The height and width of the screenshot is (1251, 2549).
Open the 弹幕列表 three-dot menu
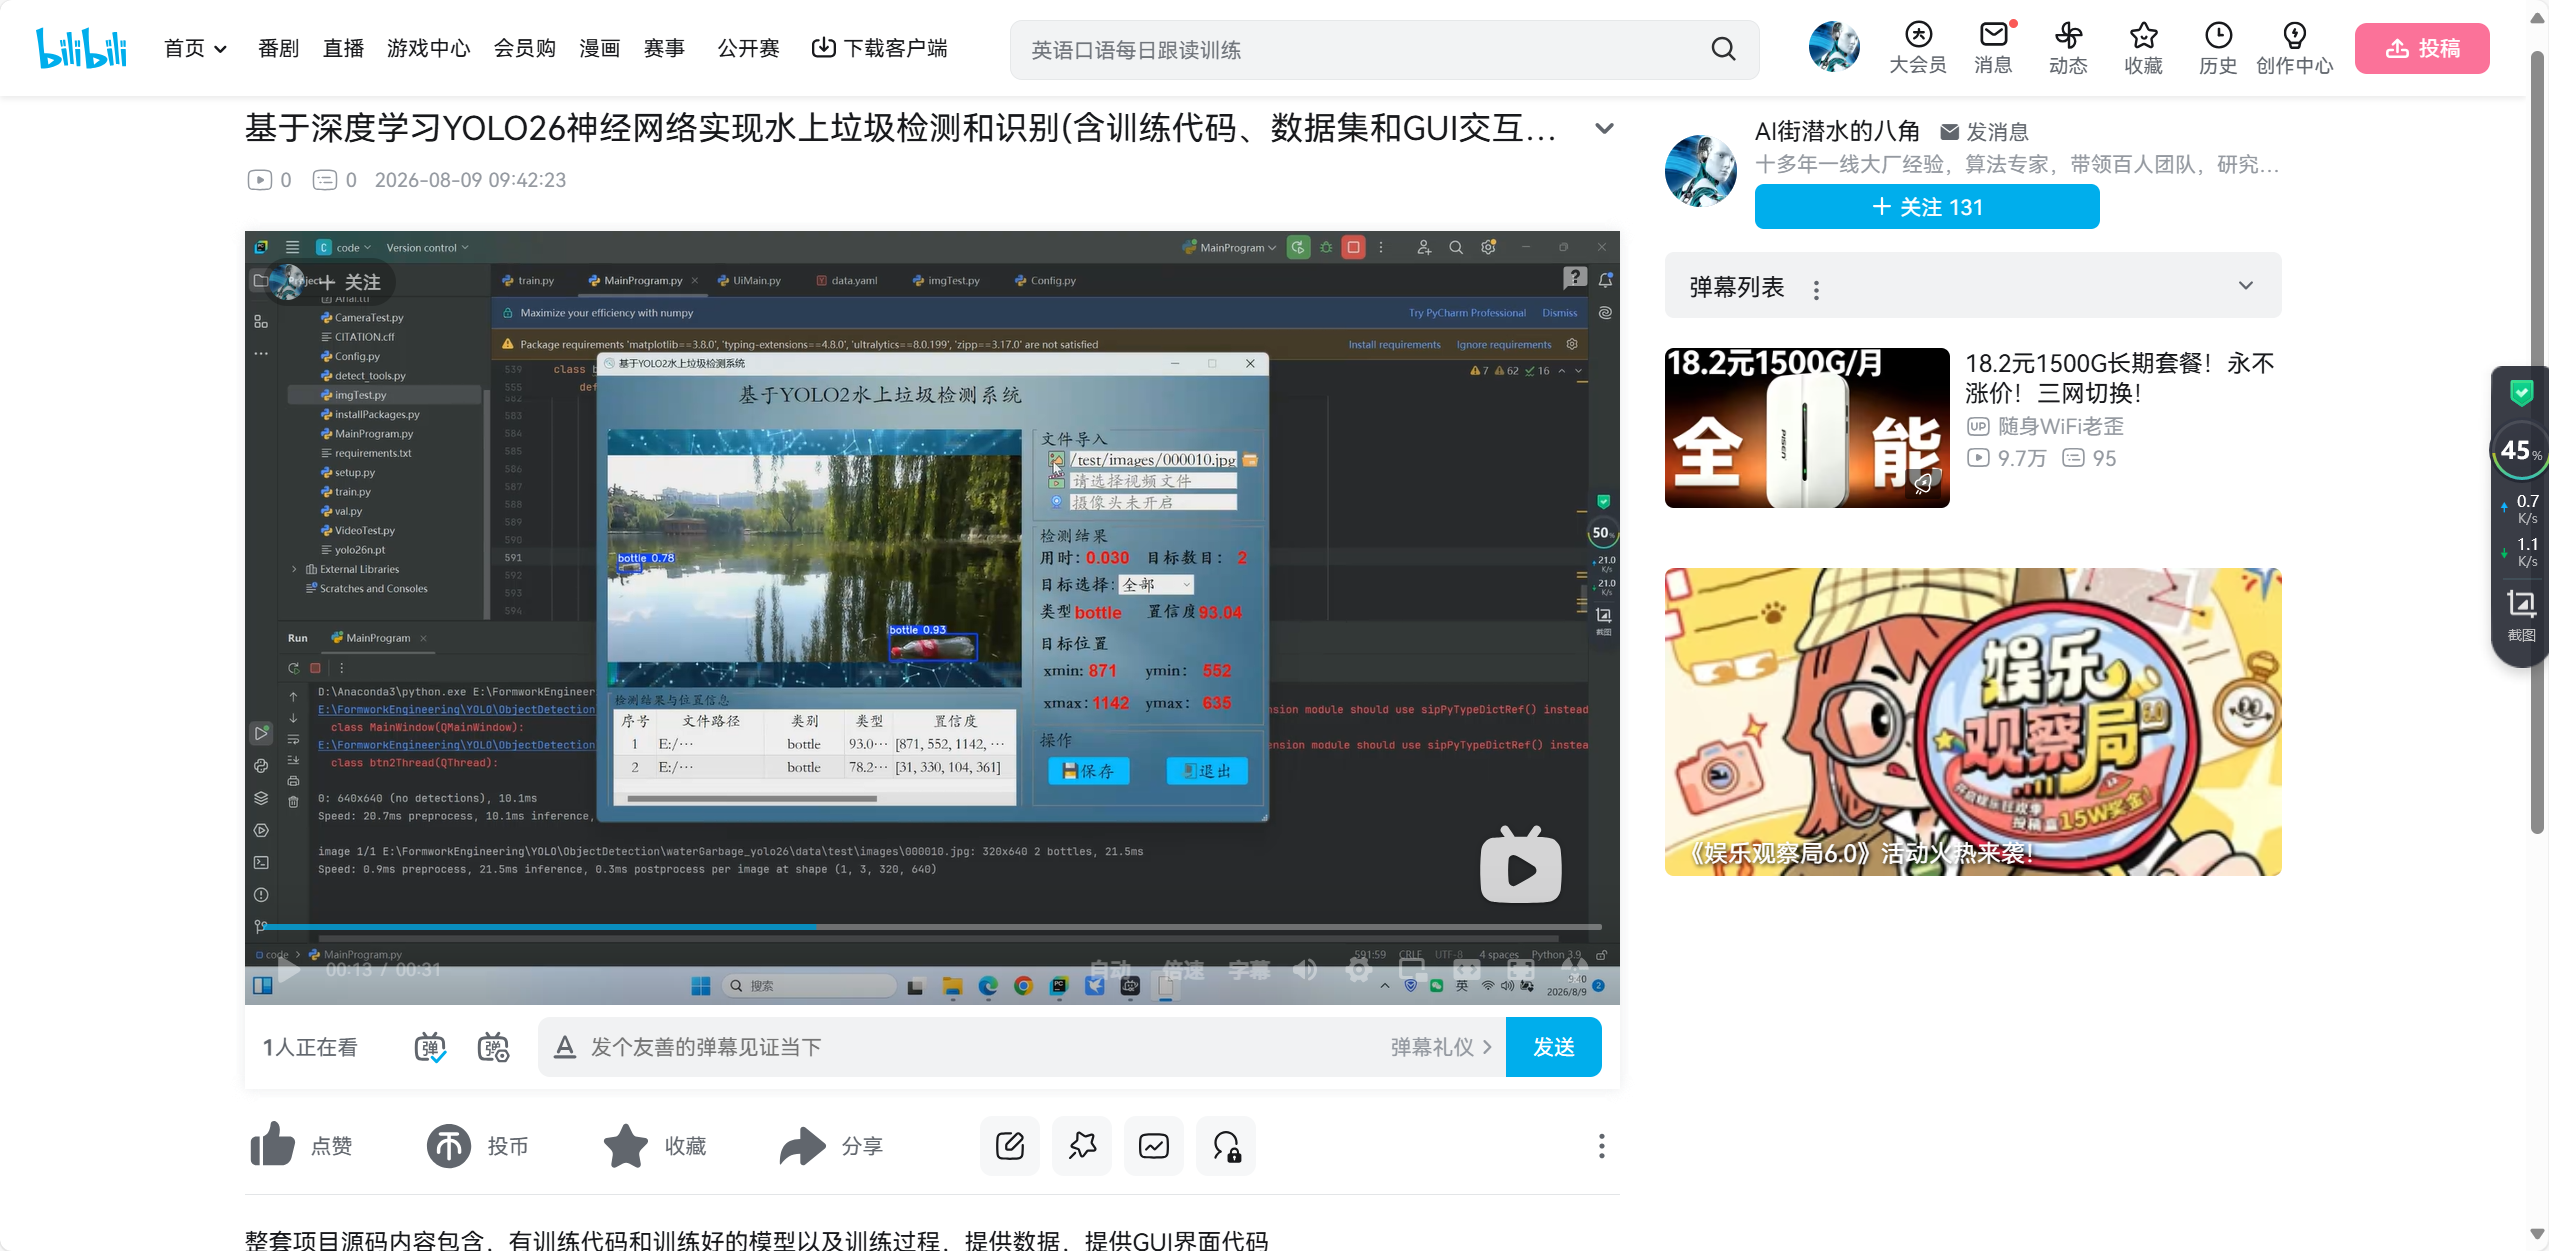(1816, 289)
